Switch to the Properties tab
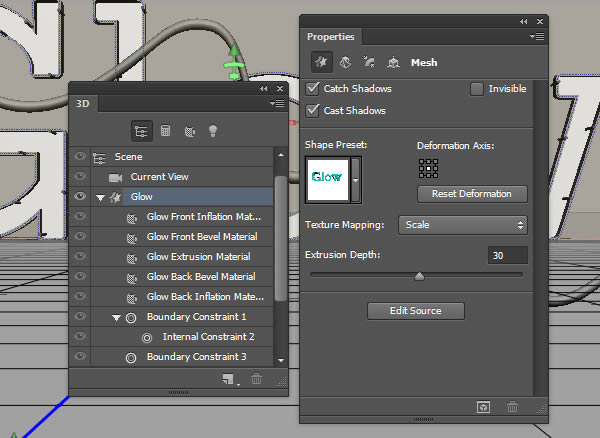 [331, 36]
